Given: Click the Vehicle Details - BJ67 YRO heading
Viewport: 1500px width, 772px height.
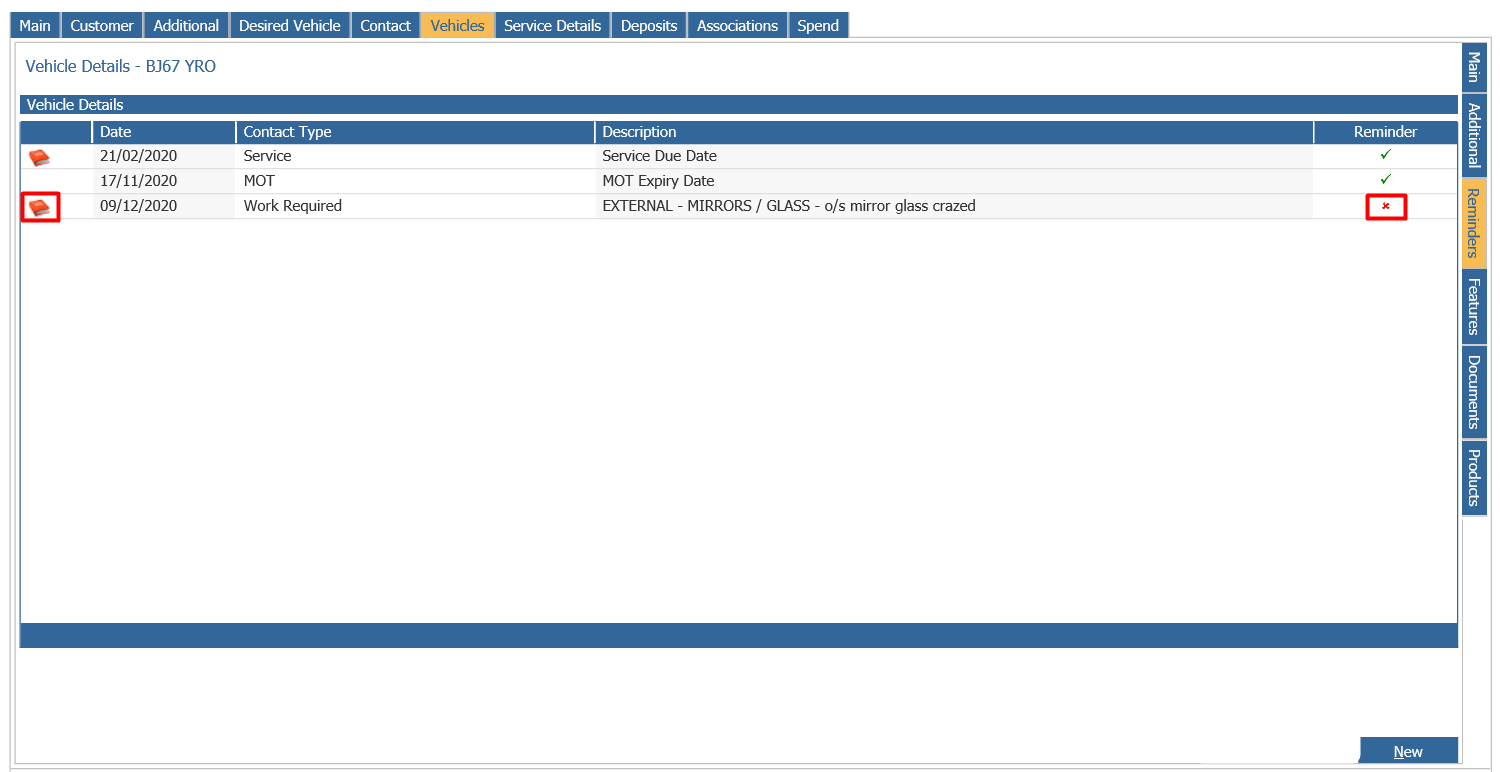Looking at the screenshot, I should [x=121, y=67].
